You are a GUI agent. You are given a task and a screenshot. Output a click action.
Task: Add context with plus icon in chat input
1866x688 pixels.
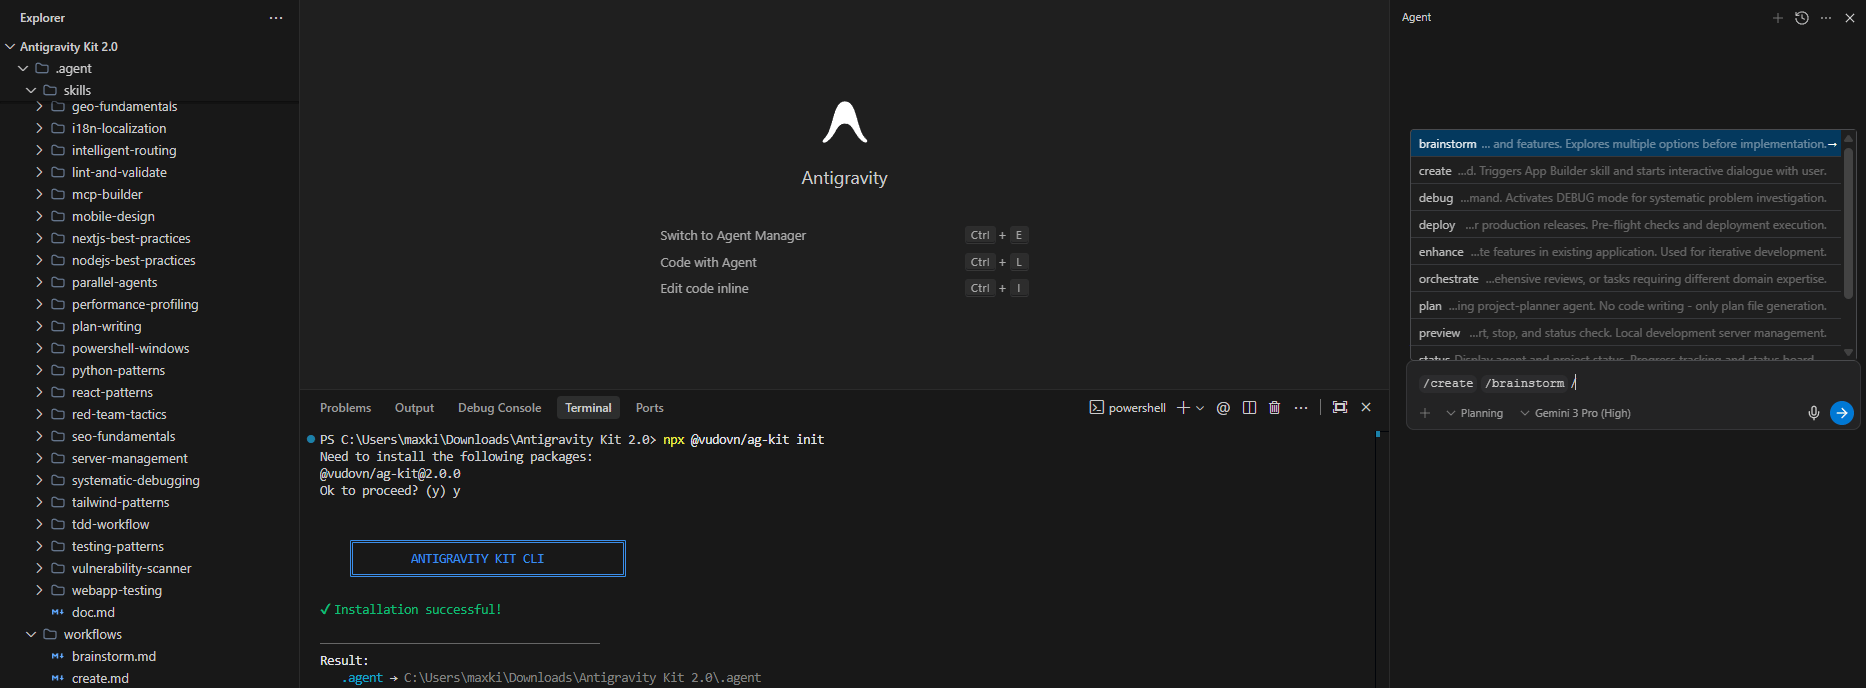[1425, 413]
